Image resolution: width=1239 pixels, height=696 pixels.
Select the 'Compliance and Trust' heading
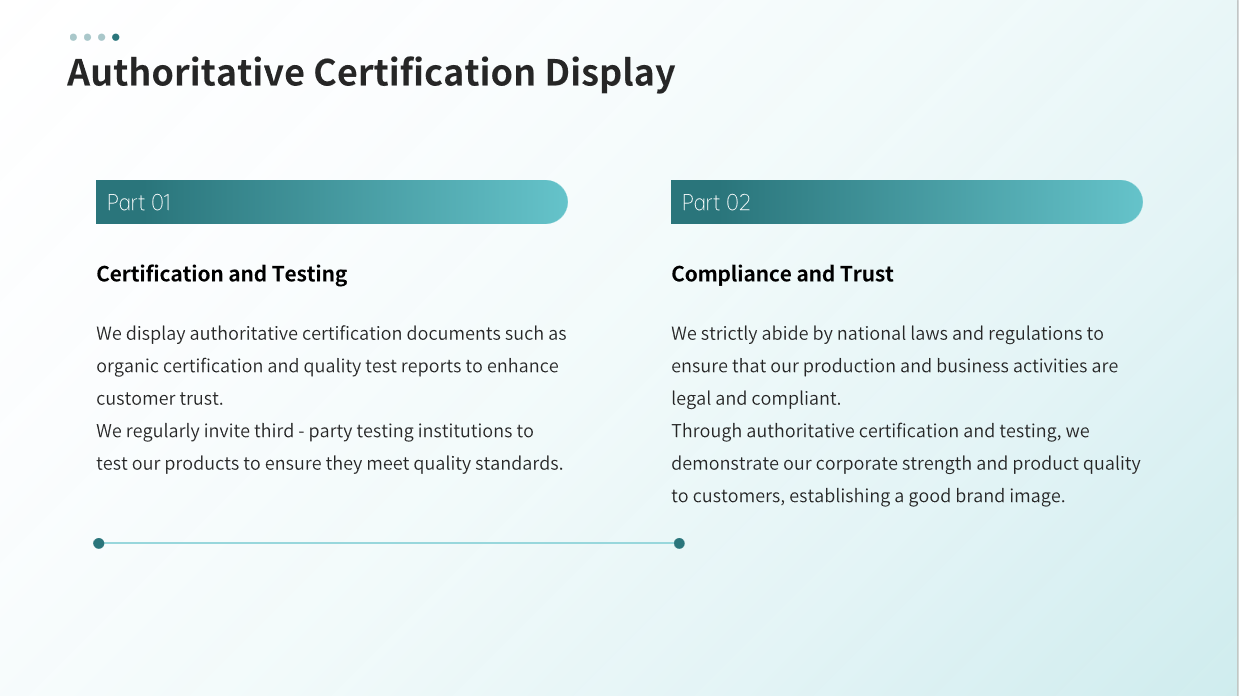(782, 274)
